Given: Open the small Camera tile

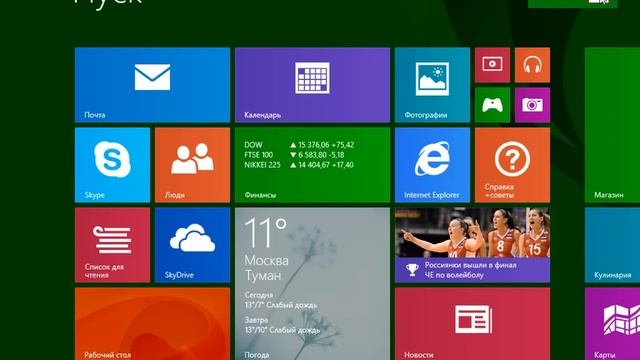Looking at the screenshot, I should [x=532, y=105].
